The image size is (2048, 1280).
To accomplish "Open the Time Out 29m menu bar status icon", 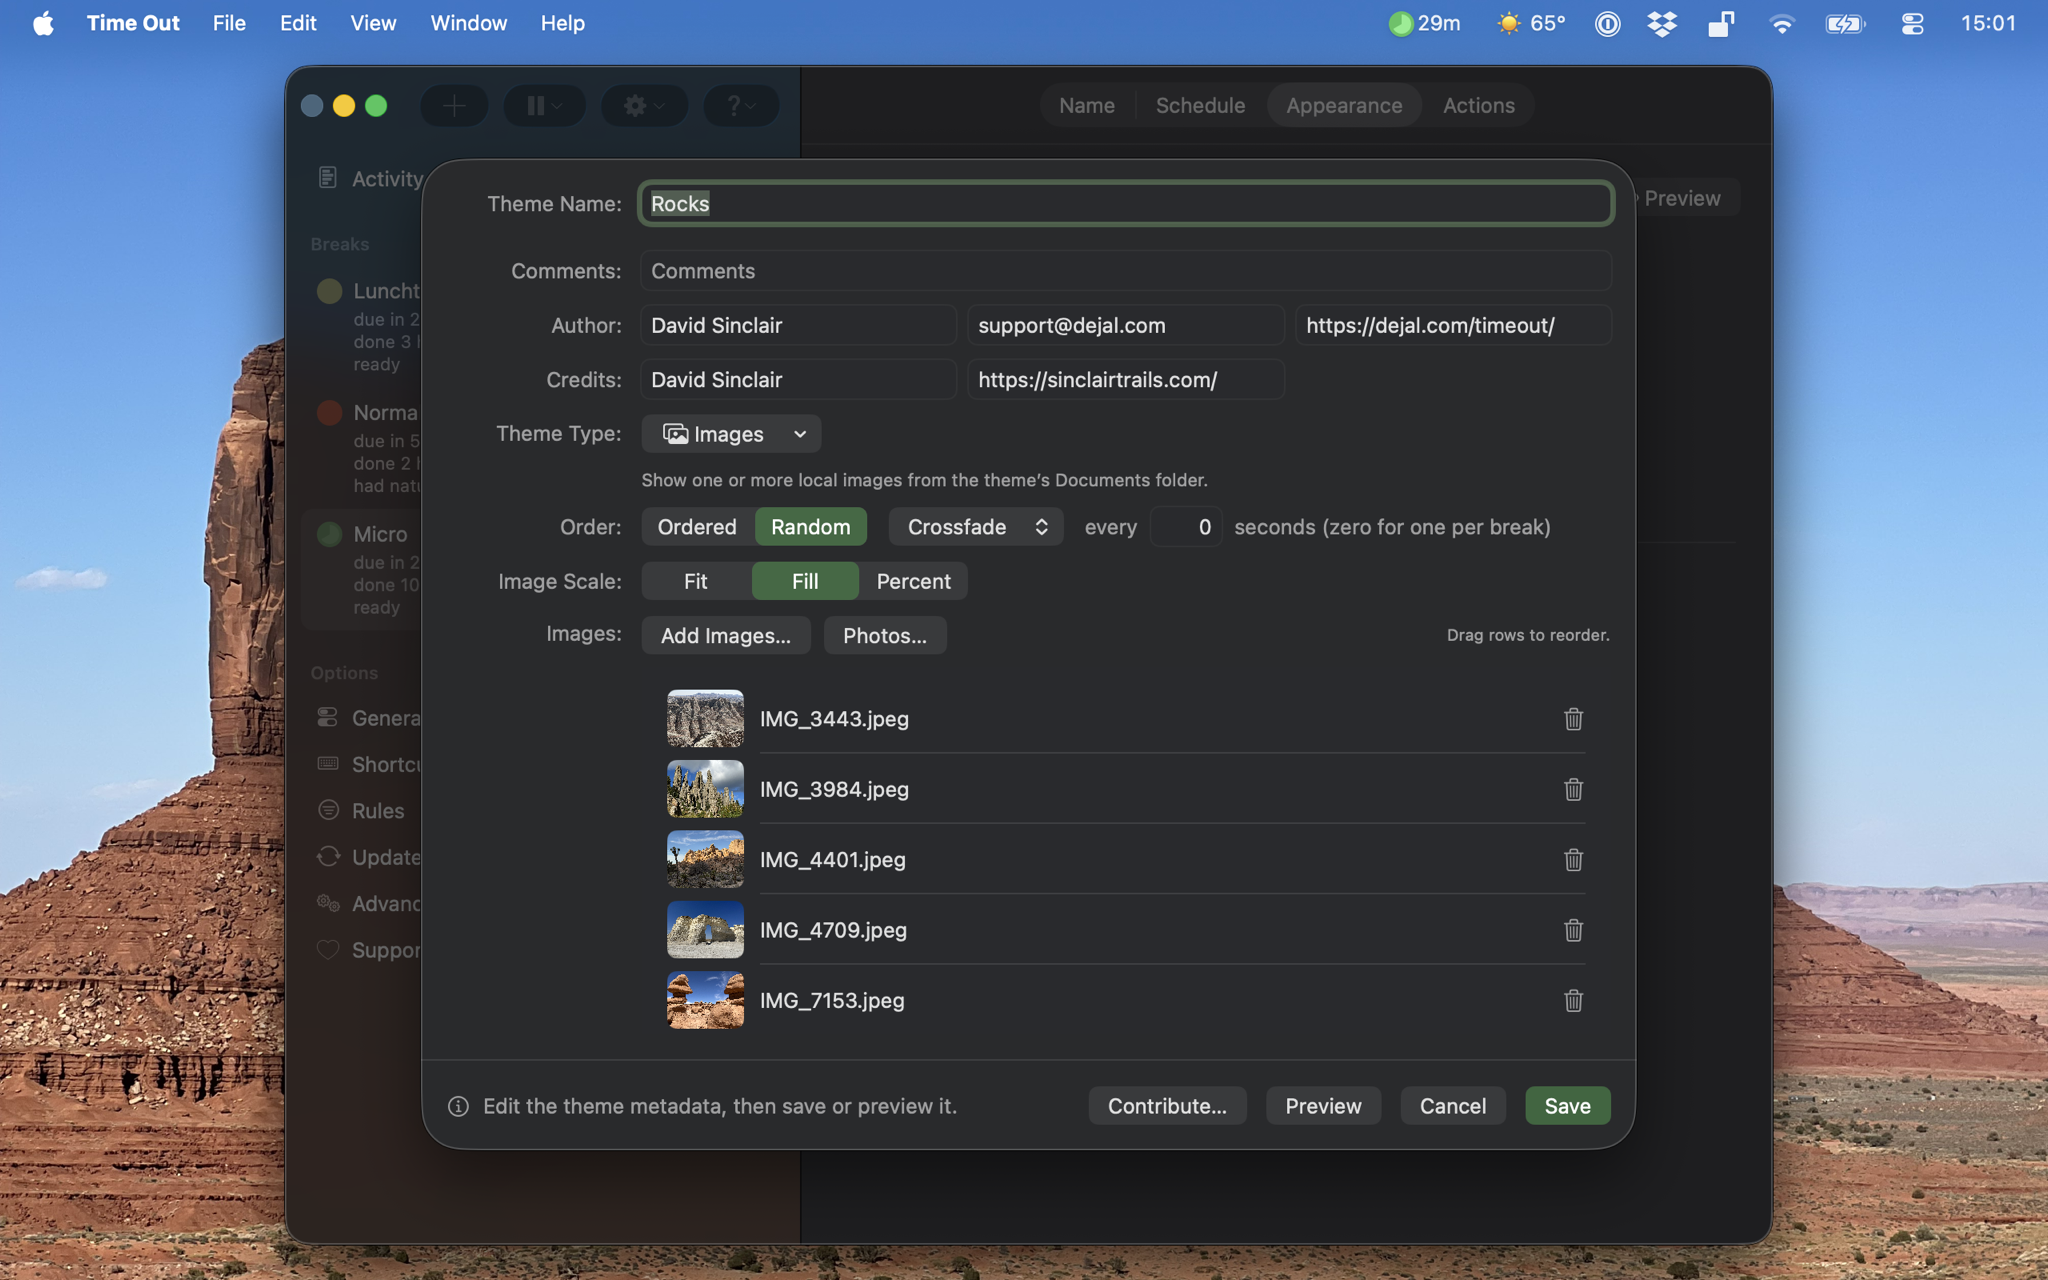I will pos(1424,23).
